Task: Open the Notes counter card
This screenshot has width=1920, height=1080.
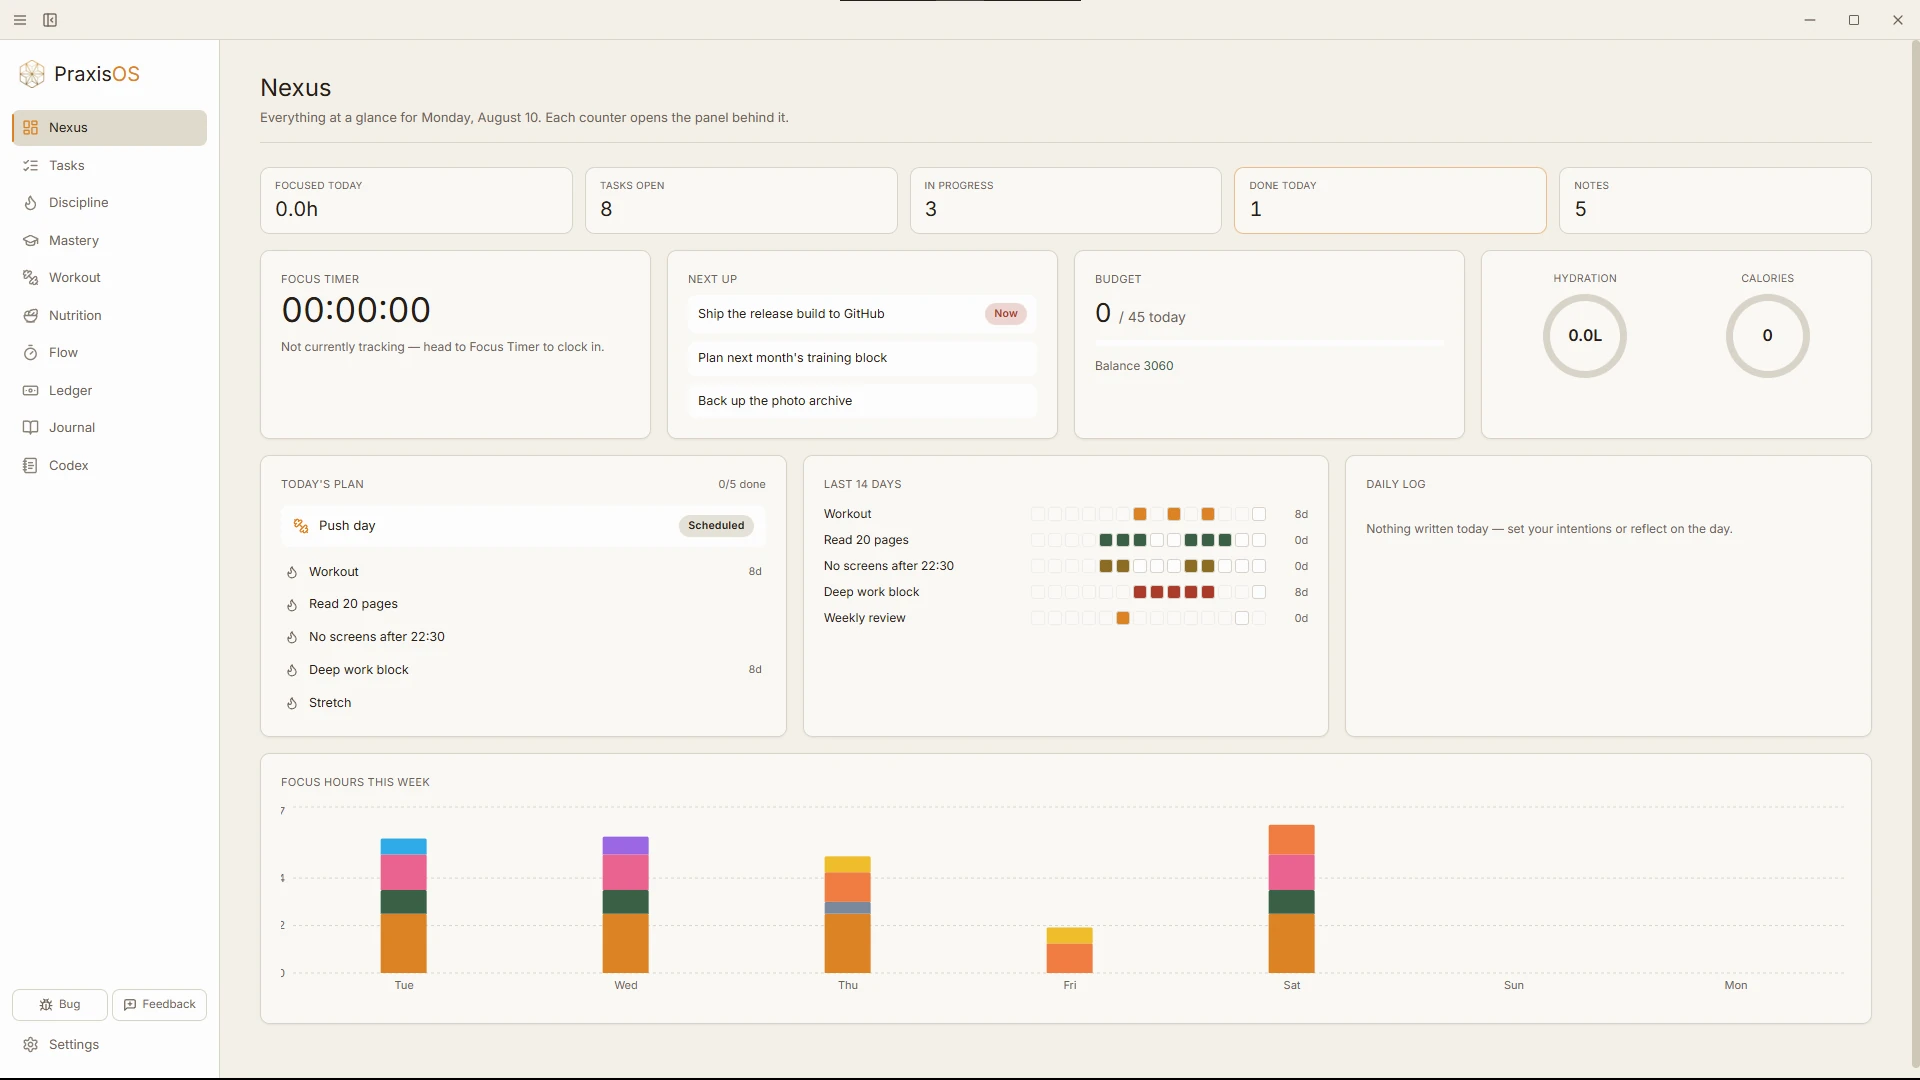Action: tap(1715, 201)
